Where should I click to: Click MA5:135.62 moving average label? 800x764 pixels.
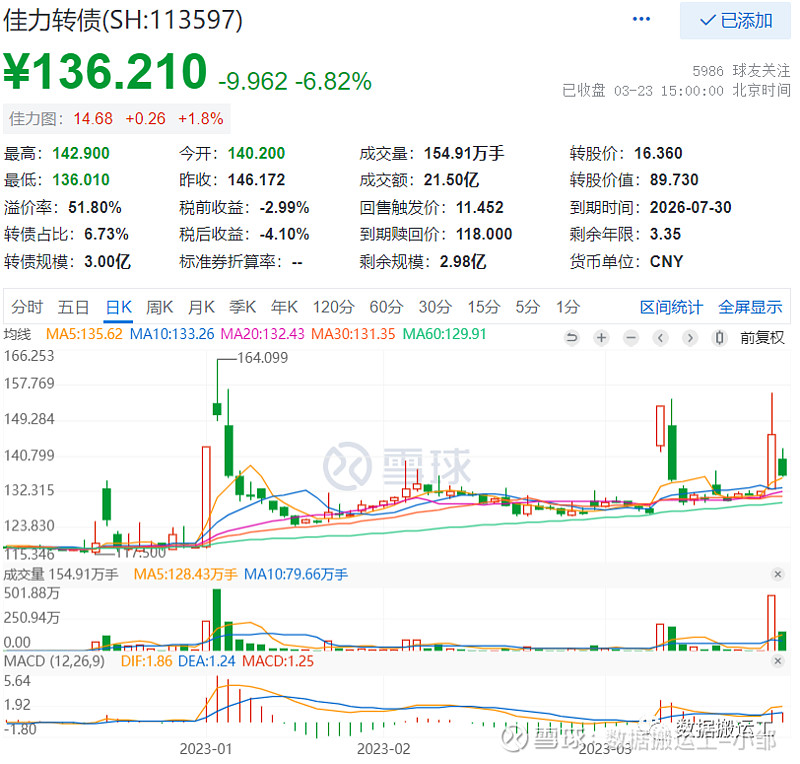click(84, 334)
